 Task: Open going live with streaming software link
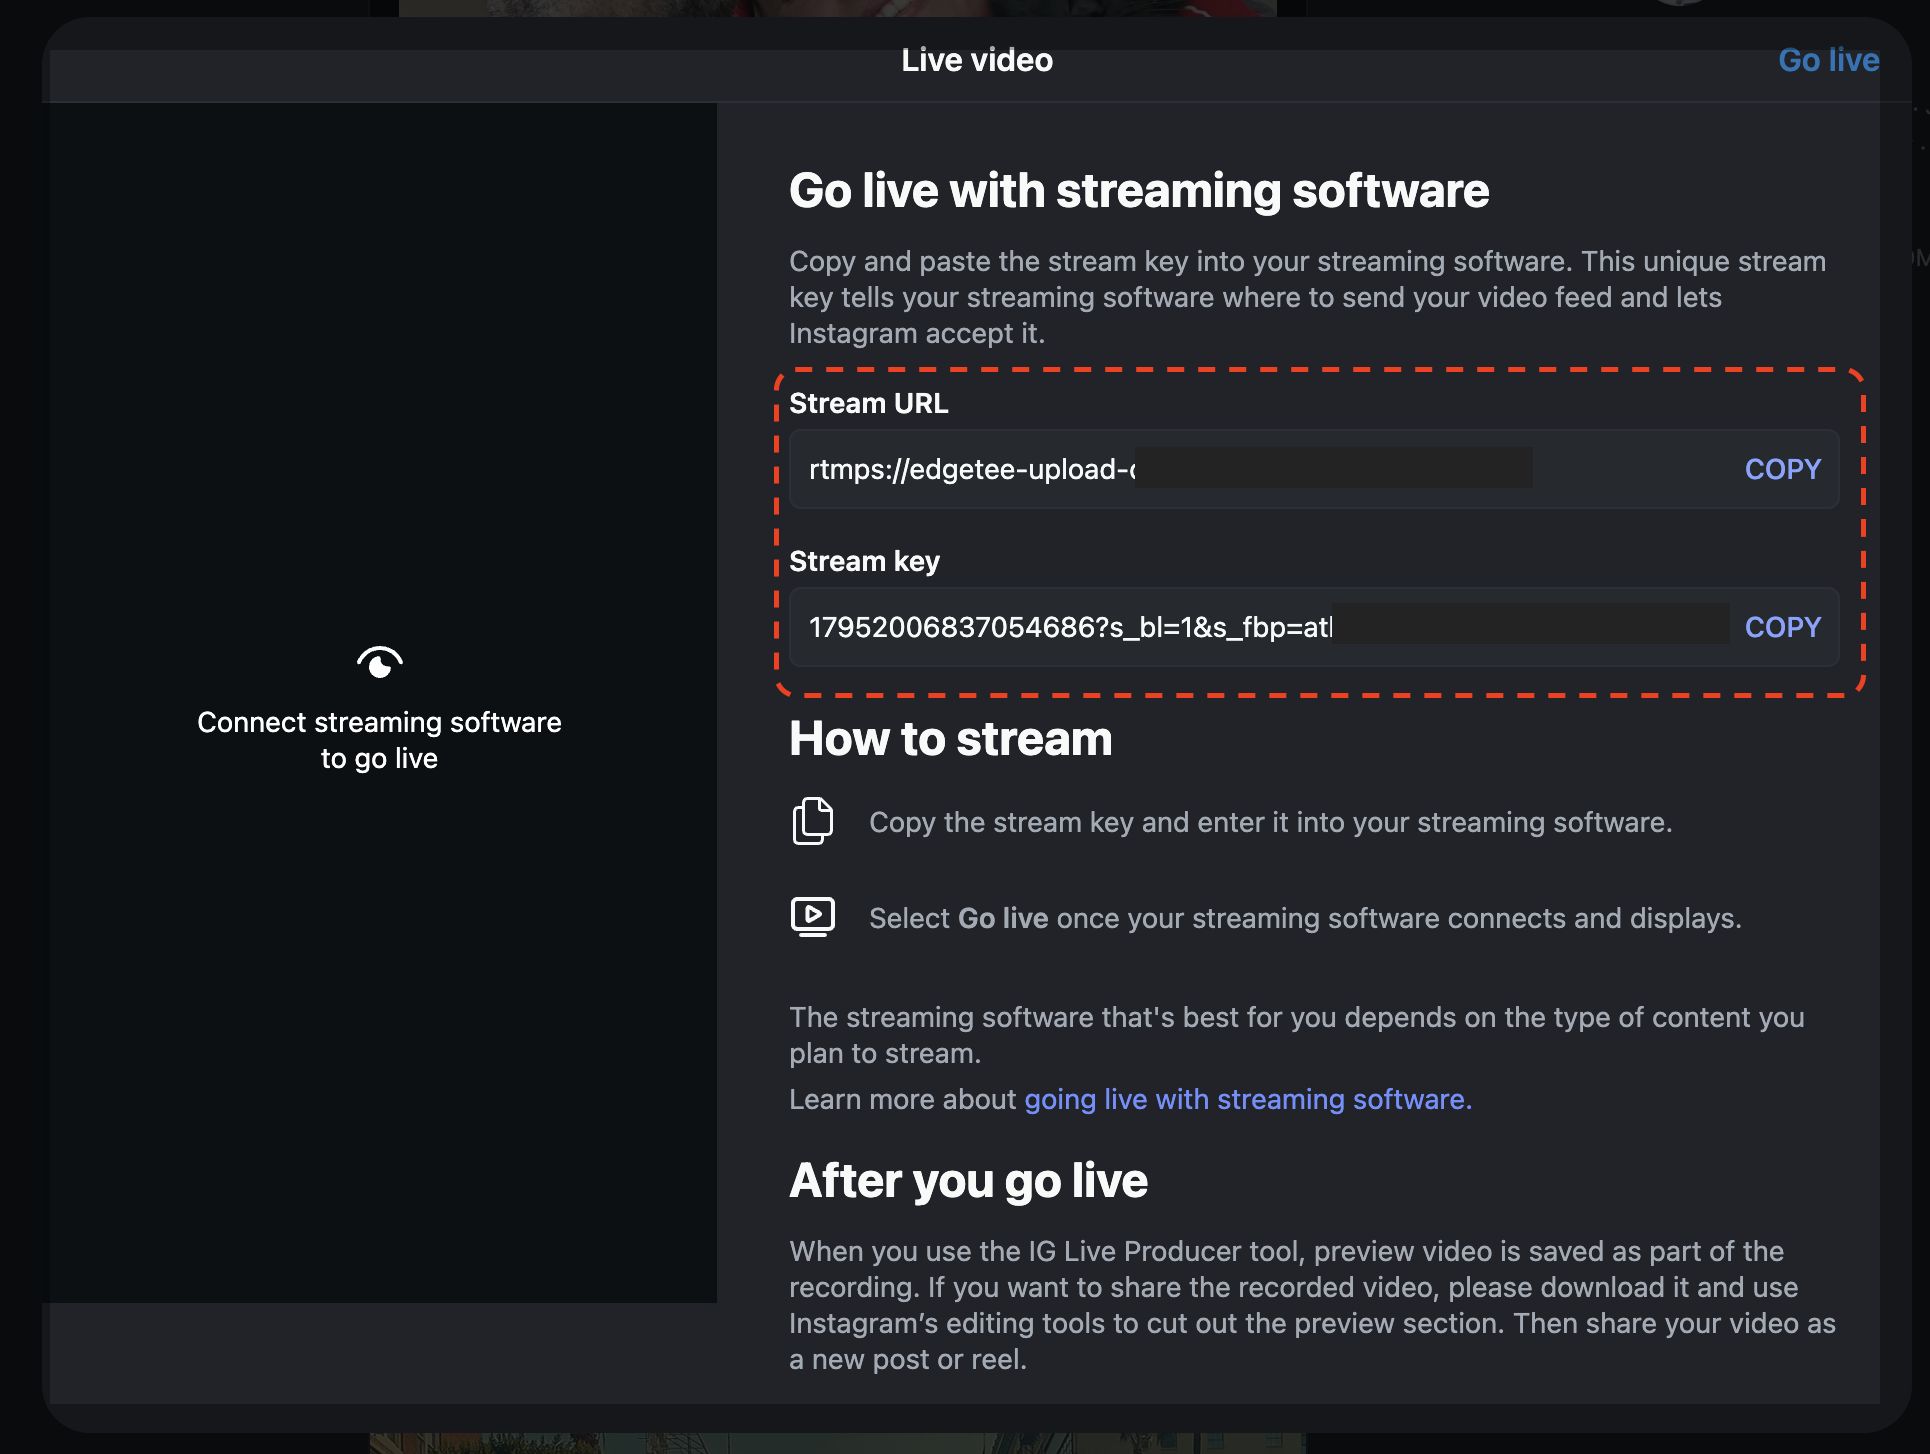tap(1247, 1099)
